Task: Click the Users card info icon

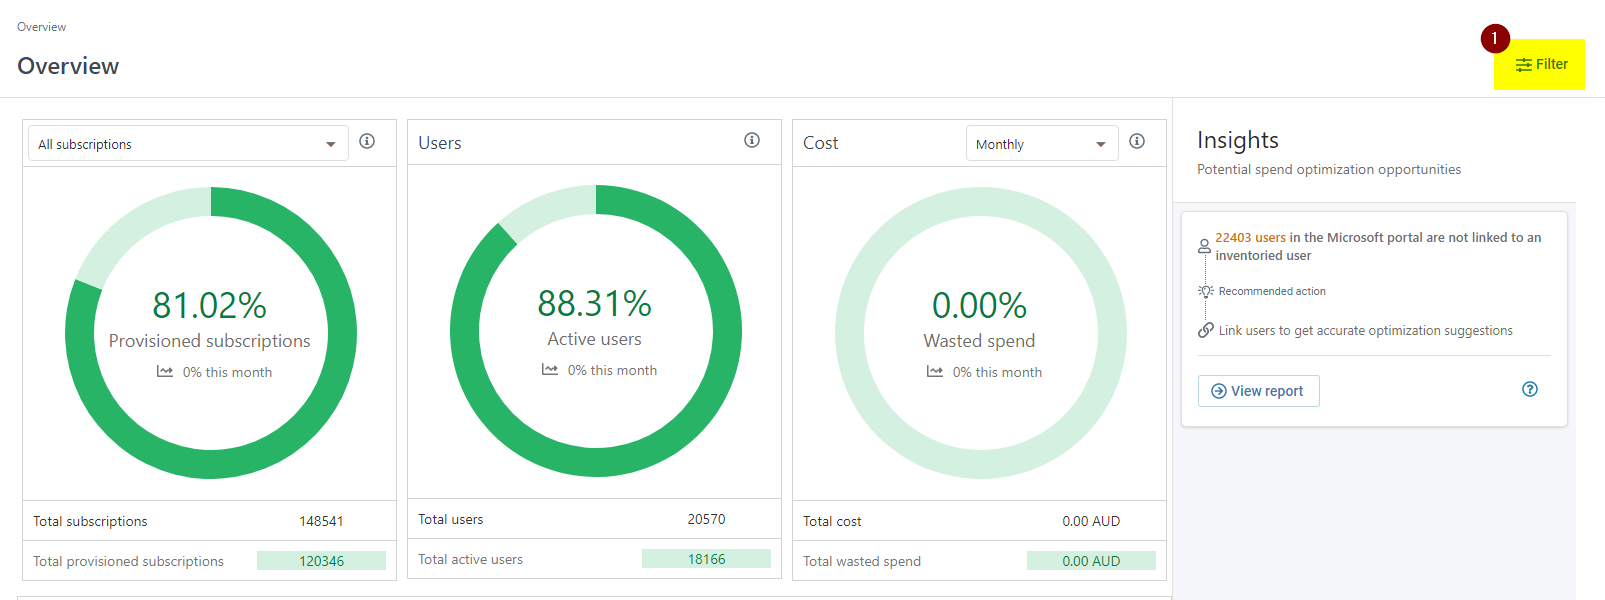Action: pyautogui.click(x=752, y=140)
